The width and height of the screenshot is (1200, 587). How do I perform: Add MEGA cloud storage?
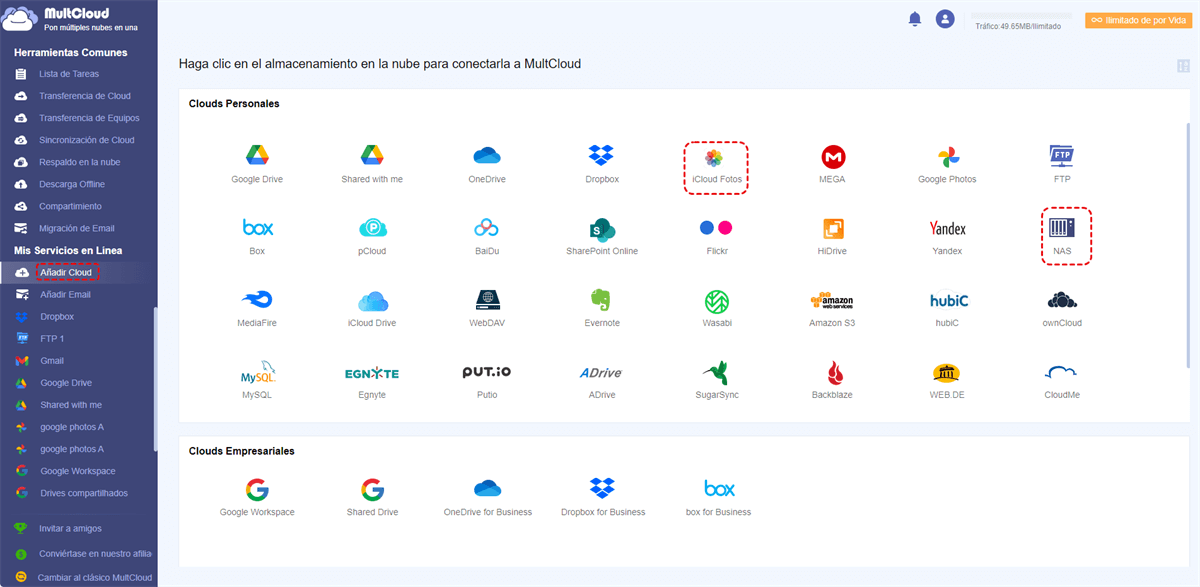[832, 165]
